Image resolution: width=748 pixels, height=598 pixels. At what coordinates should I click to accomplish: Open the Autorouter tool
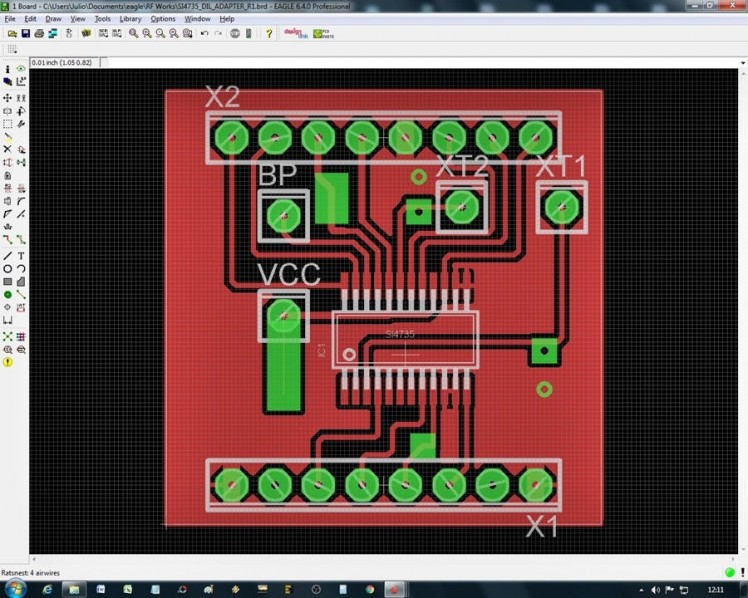coord(21,337)
